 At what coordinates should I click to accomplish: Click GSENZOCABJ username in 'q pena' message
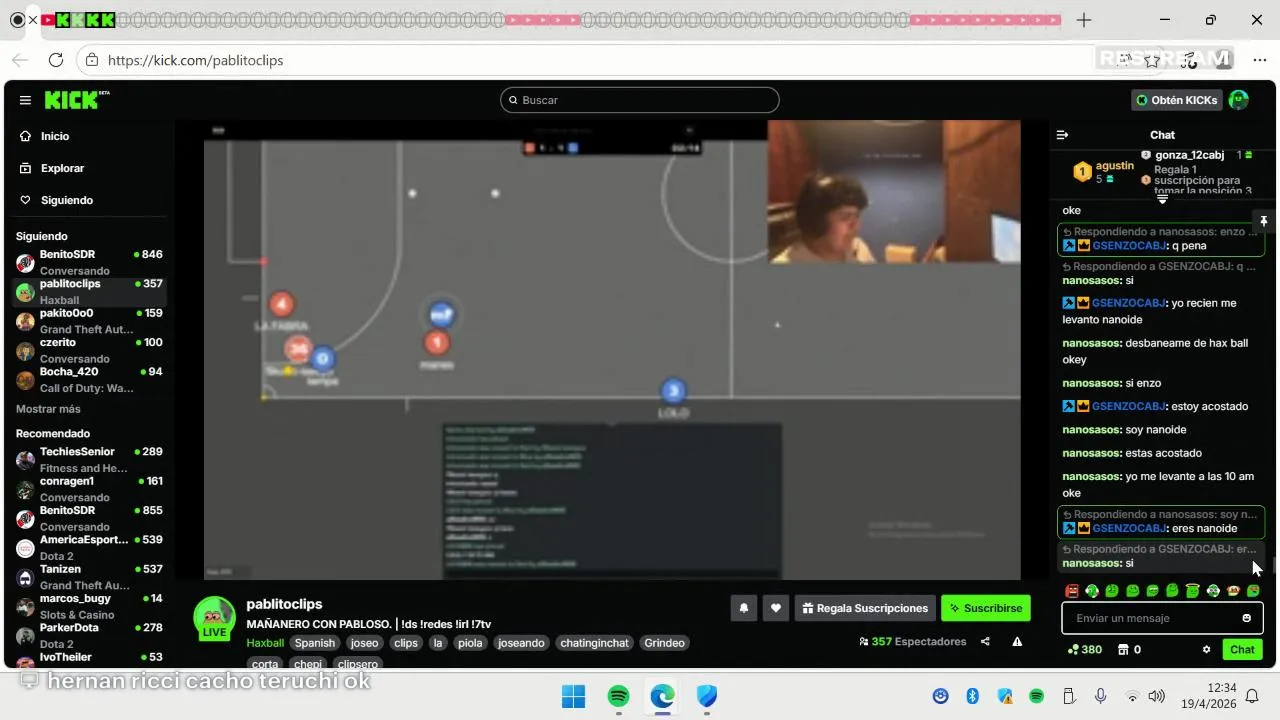click(x=1129, y=245)
